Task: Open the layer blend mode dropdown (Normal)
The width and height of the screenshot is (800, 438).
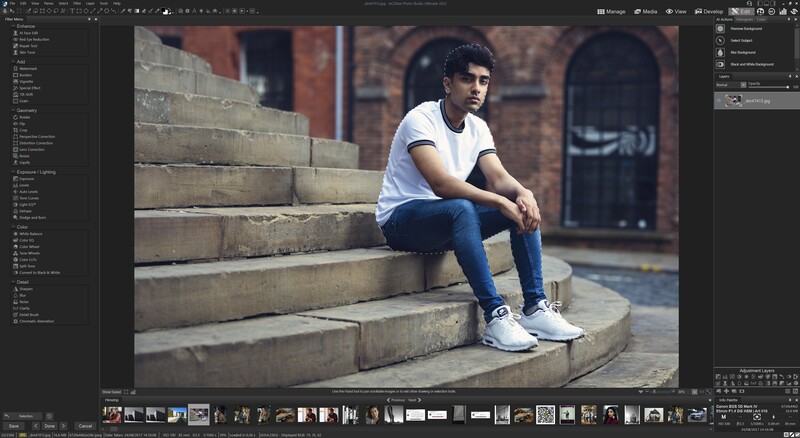Action: click(x=731, y=85)
